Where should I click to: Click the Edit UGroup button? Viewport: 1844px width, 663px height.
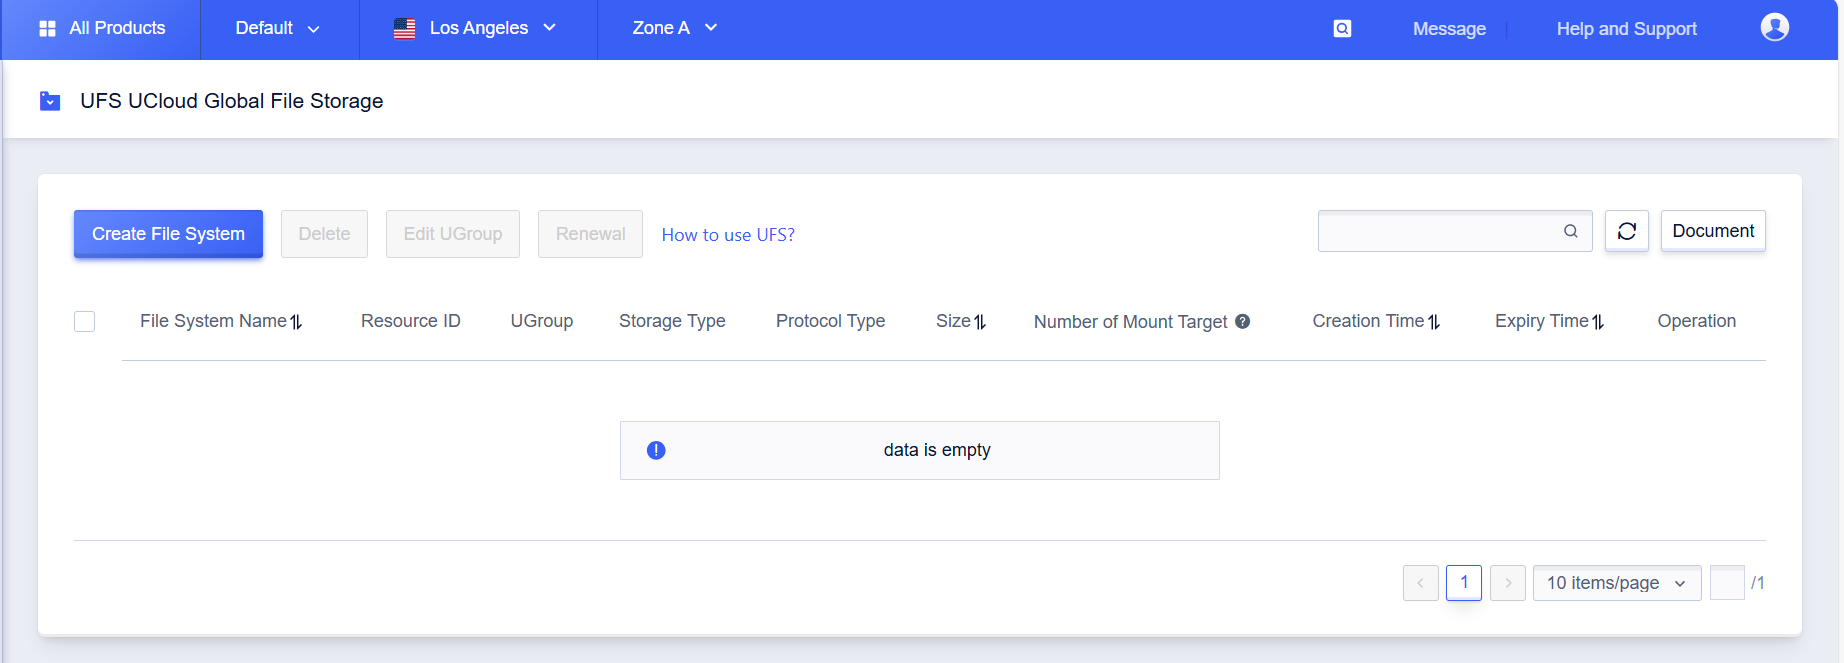point(453,234)
